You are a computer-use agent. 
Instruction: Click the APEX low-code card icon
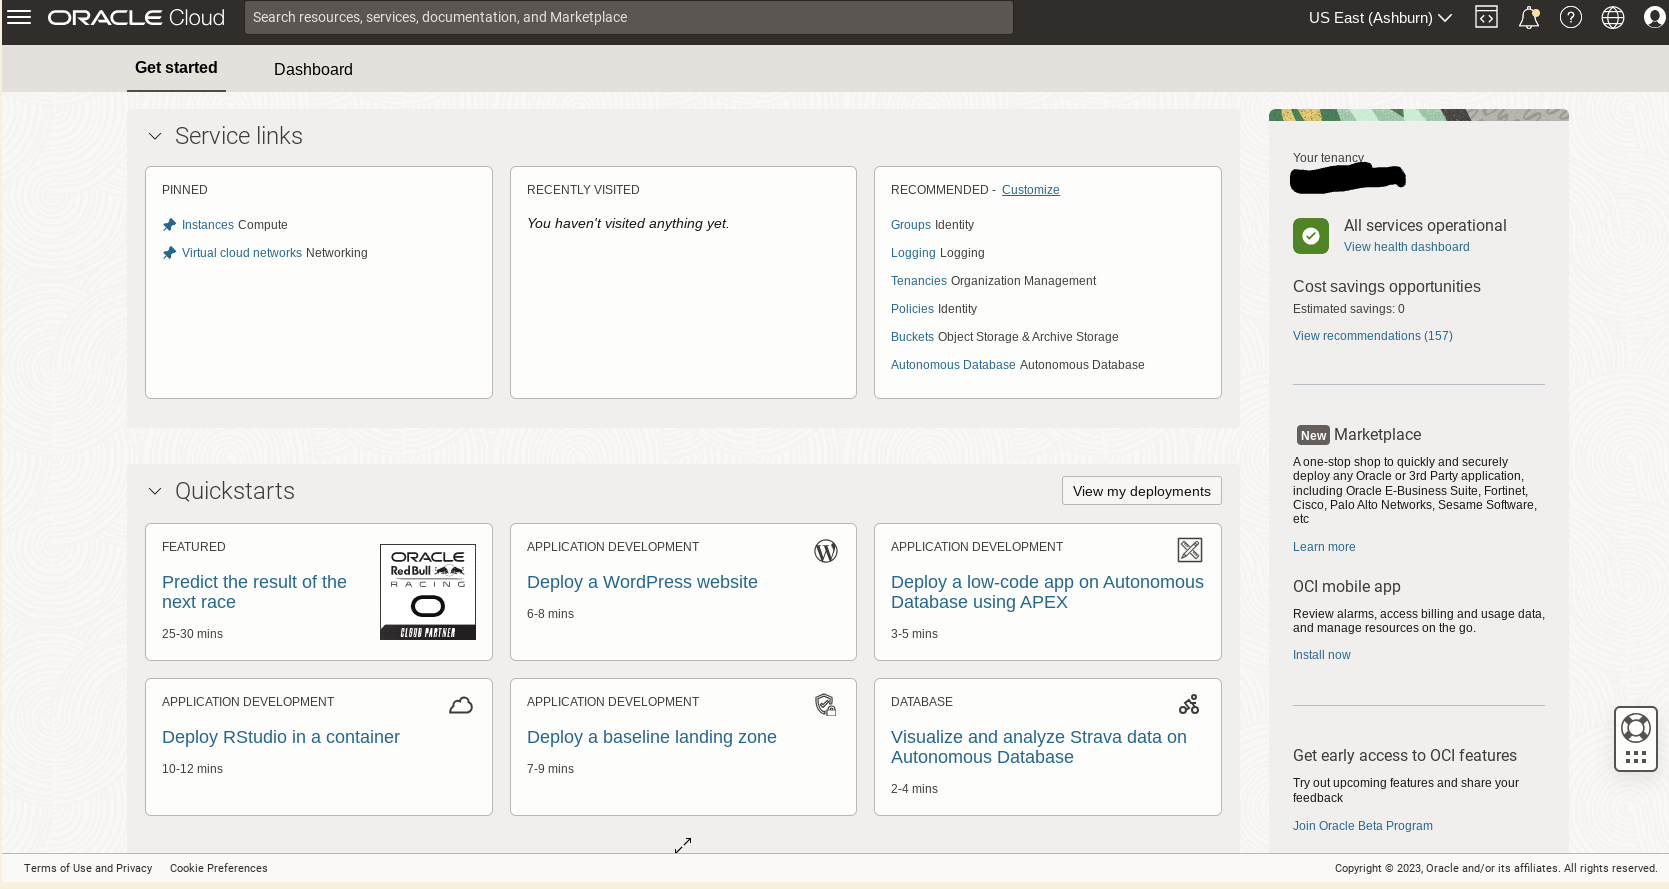click(x=1190, y=550)
